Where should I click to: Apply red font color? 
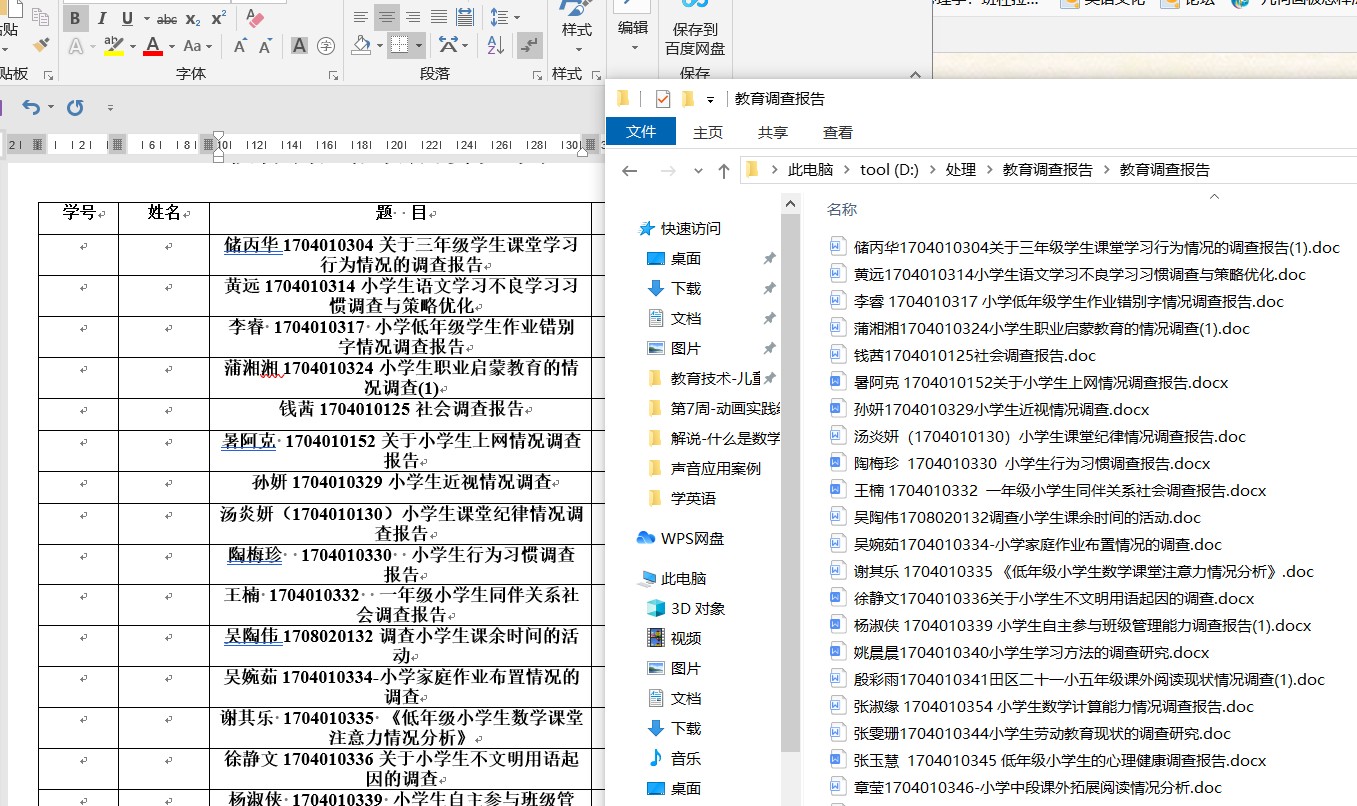click(x=153, y=46)
